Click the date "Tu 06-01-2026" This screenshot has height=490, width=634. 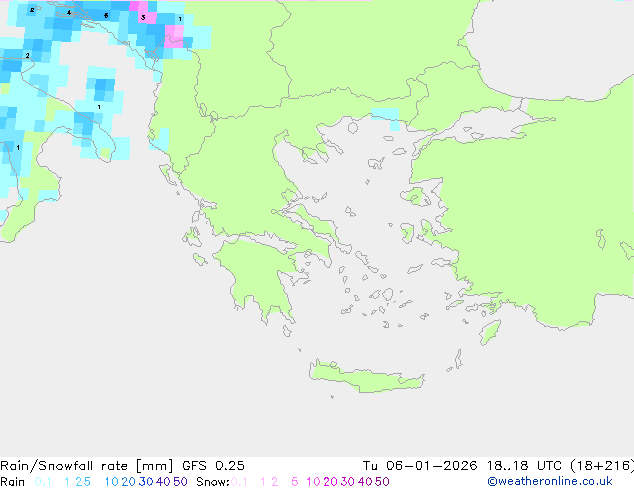pyautogui.click(x=420, y=466)
